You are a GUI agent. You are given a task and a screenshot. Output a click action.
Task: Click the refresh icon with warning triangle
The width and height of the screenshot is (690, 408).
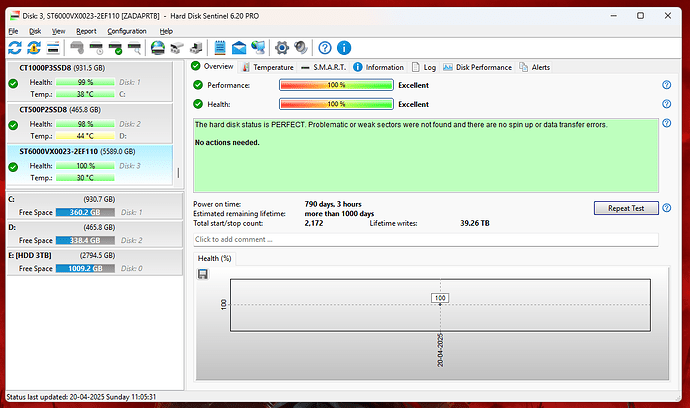click(34, 48)
